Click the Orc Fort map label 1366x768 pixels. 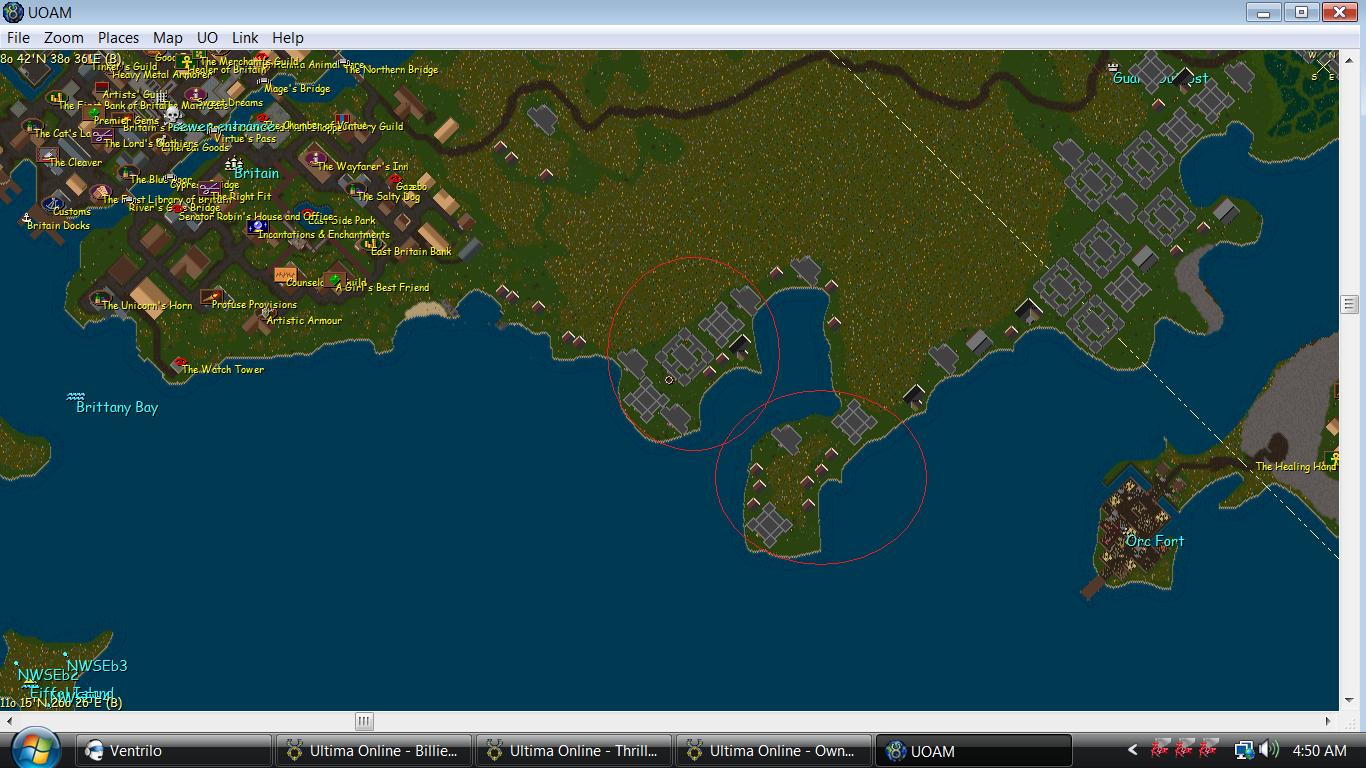coord(1155,541)
